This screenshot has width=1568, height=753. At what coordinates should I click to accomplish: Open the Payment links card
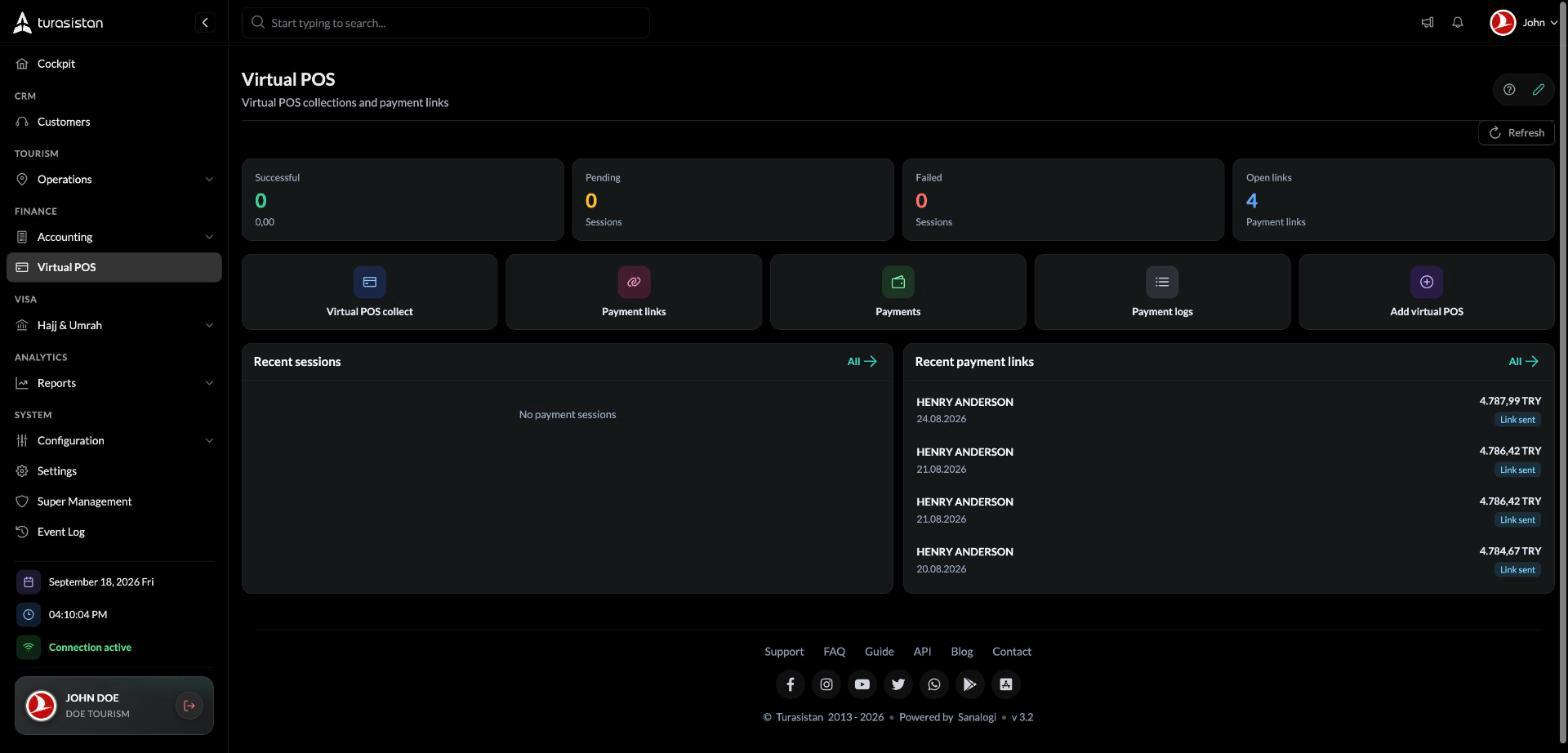[x=634, y=292]
